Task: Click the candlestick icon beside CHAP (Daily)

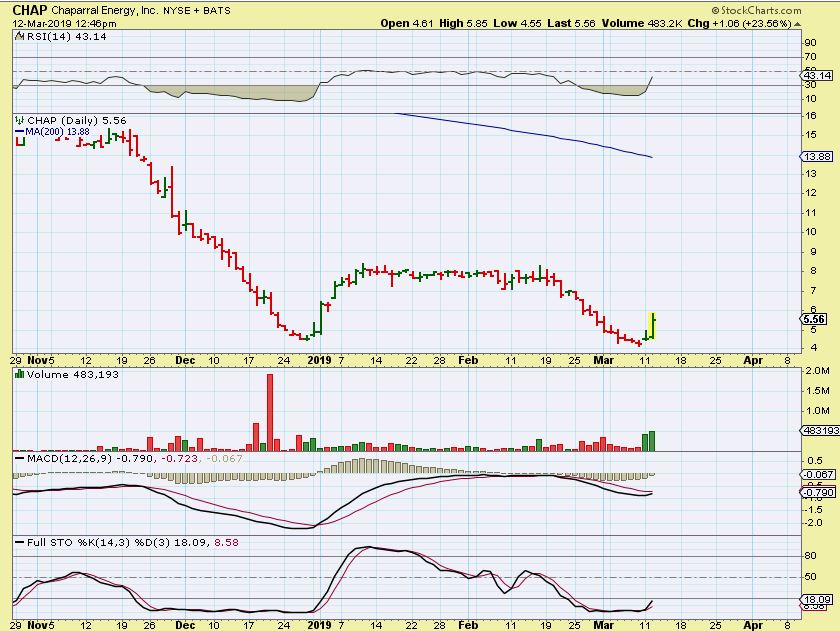Action: coord(20,120)
